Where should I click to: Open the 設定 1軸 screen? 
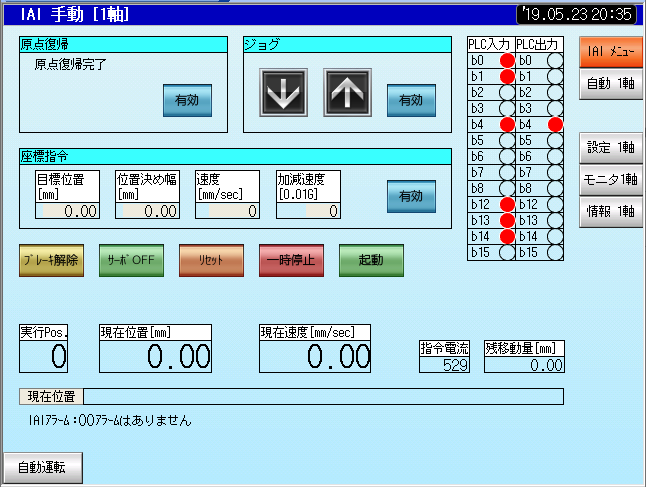pos(611,148)
